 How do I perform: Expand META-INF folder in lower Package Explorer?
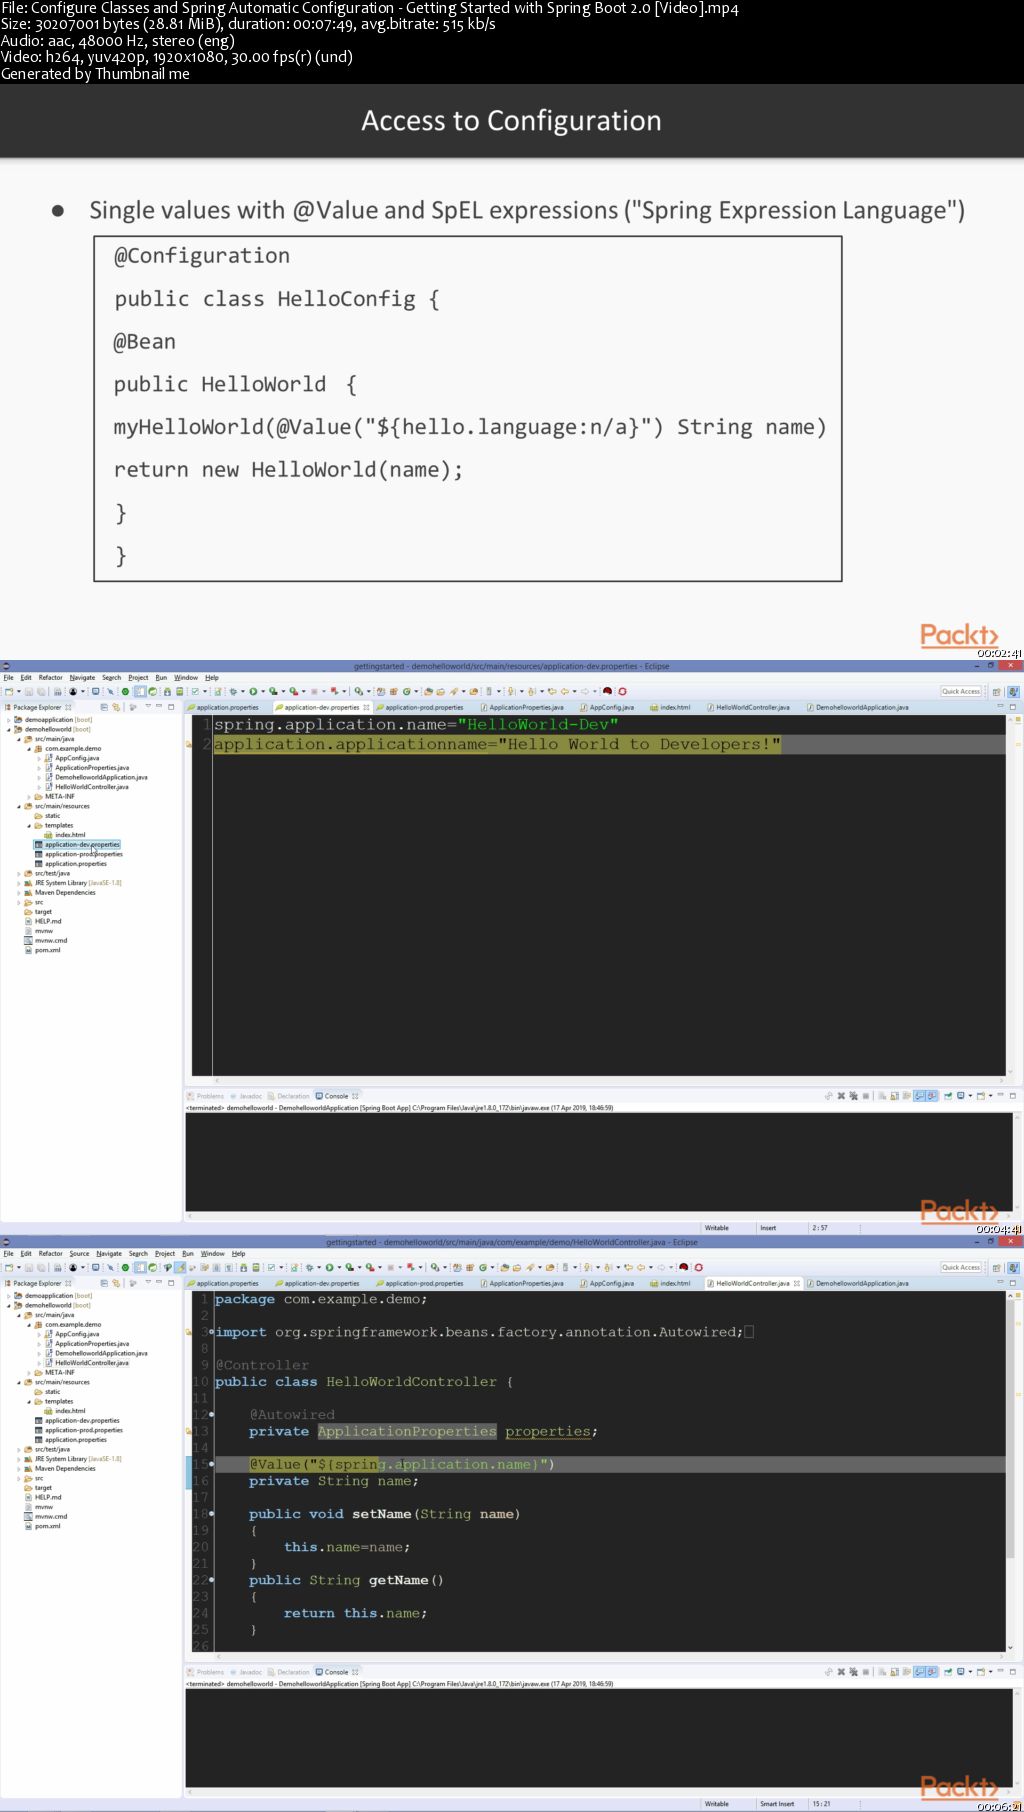pyautogui.click(x=29, y=1372)
